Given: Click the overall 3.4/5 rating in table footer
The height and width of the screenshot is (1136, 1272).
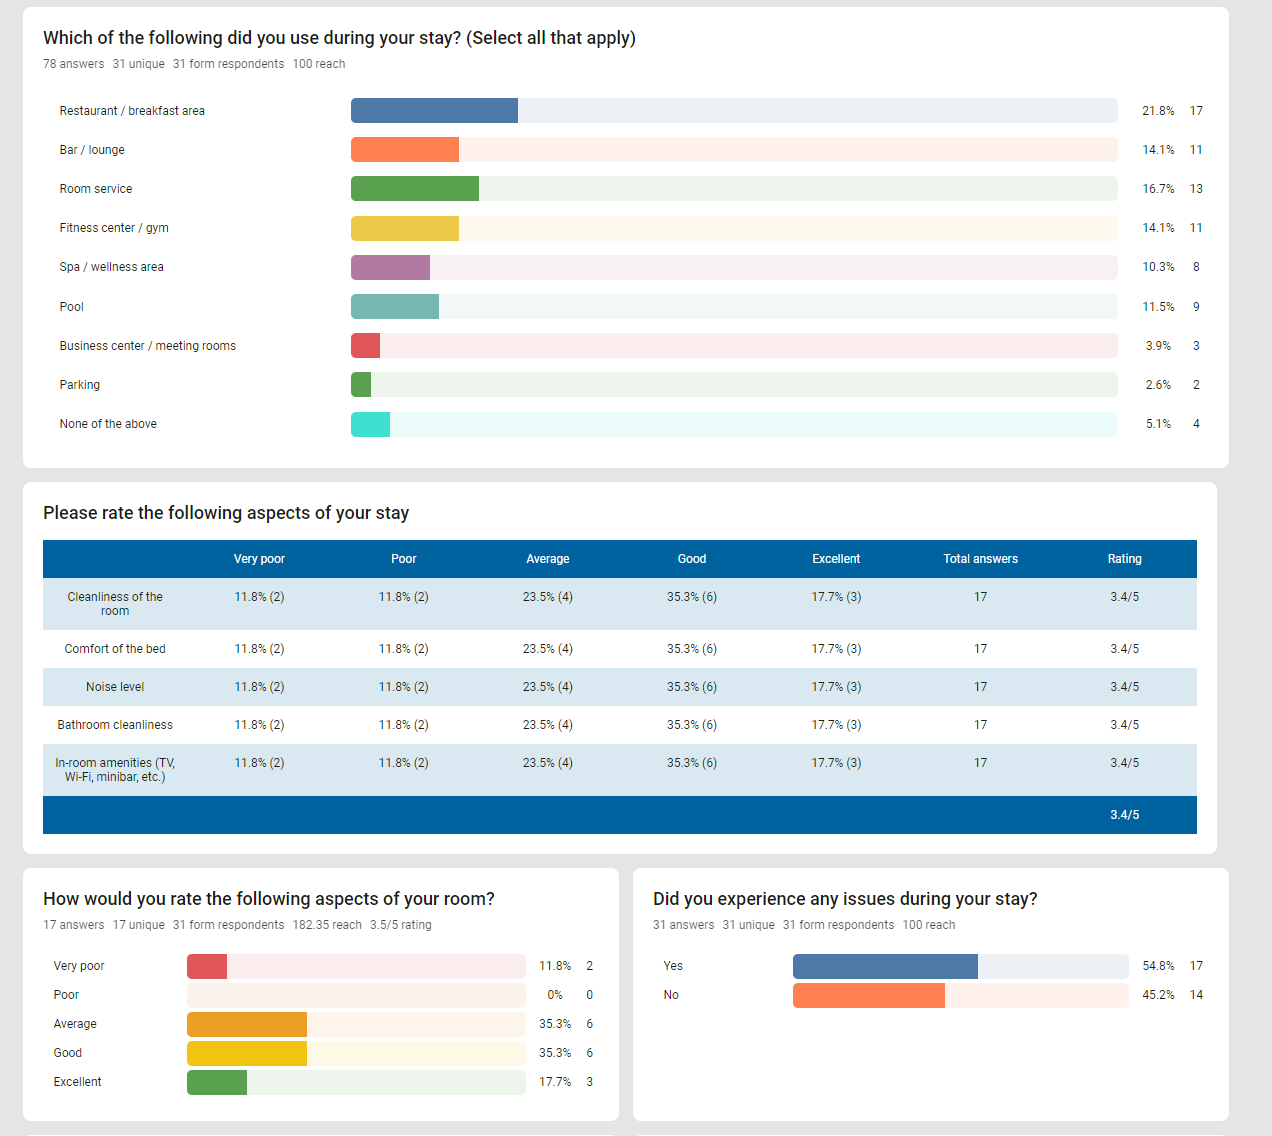Looking at the screenshot, I should coord(1124,815).
